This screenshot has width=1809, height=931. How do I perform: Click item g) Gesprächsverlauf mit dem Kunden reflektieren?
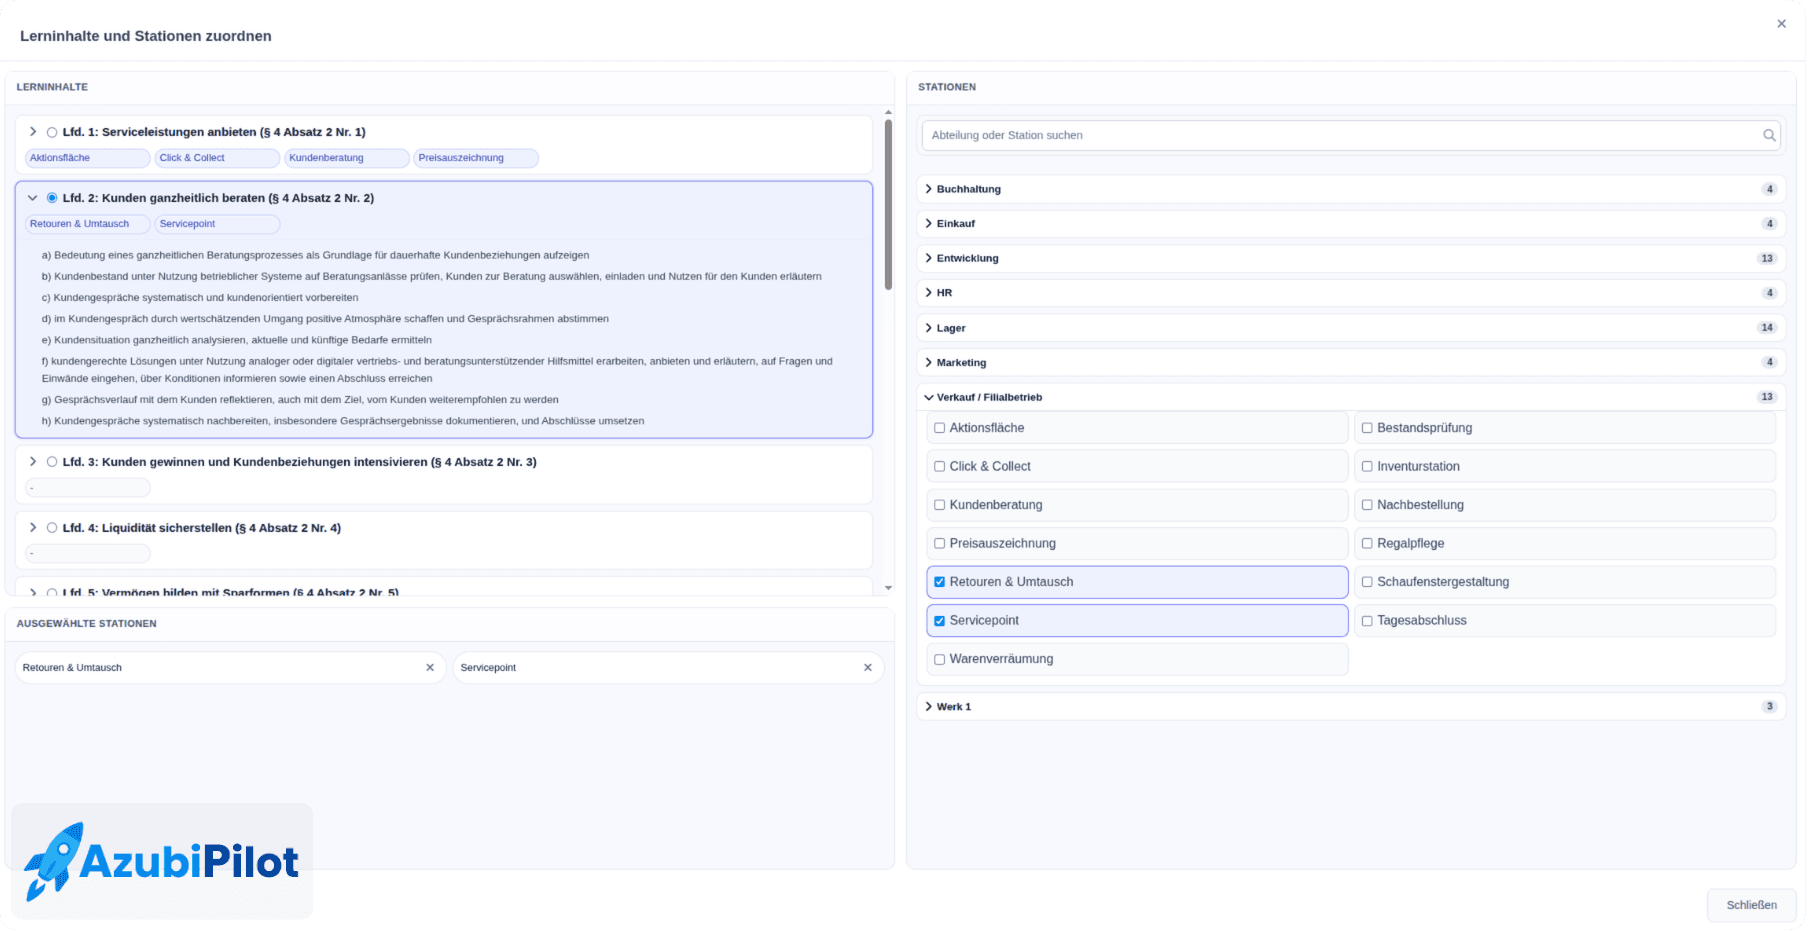[x=300, y=400]
